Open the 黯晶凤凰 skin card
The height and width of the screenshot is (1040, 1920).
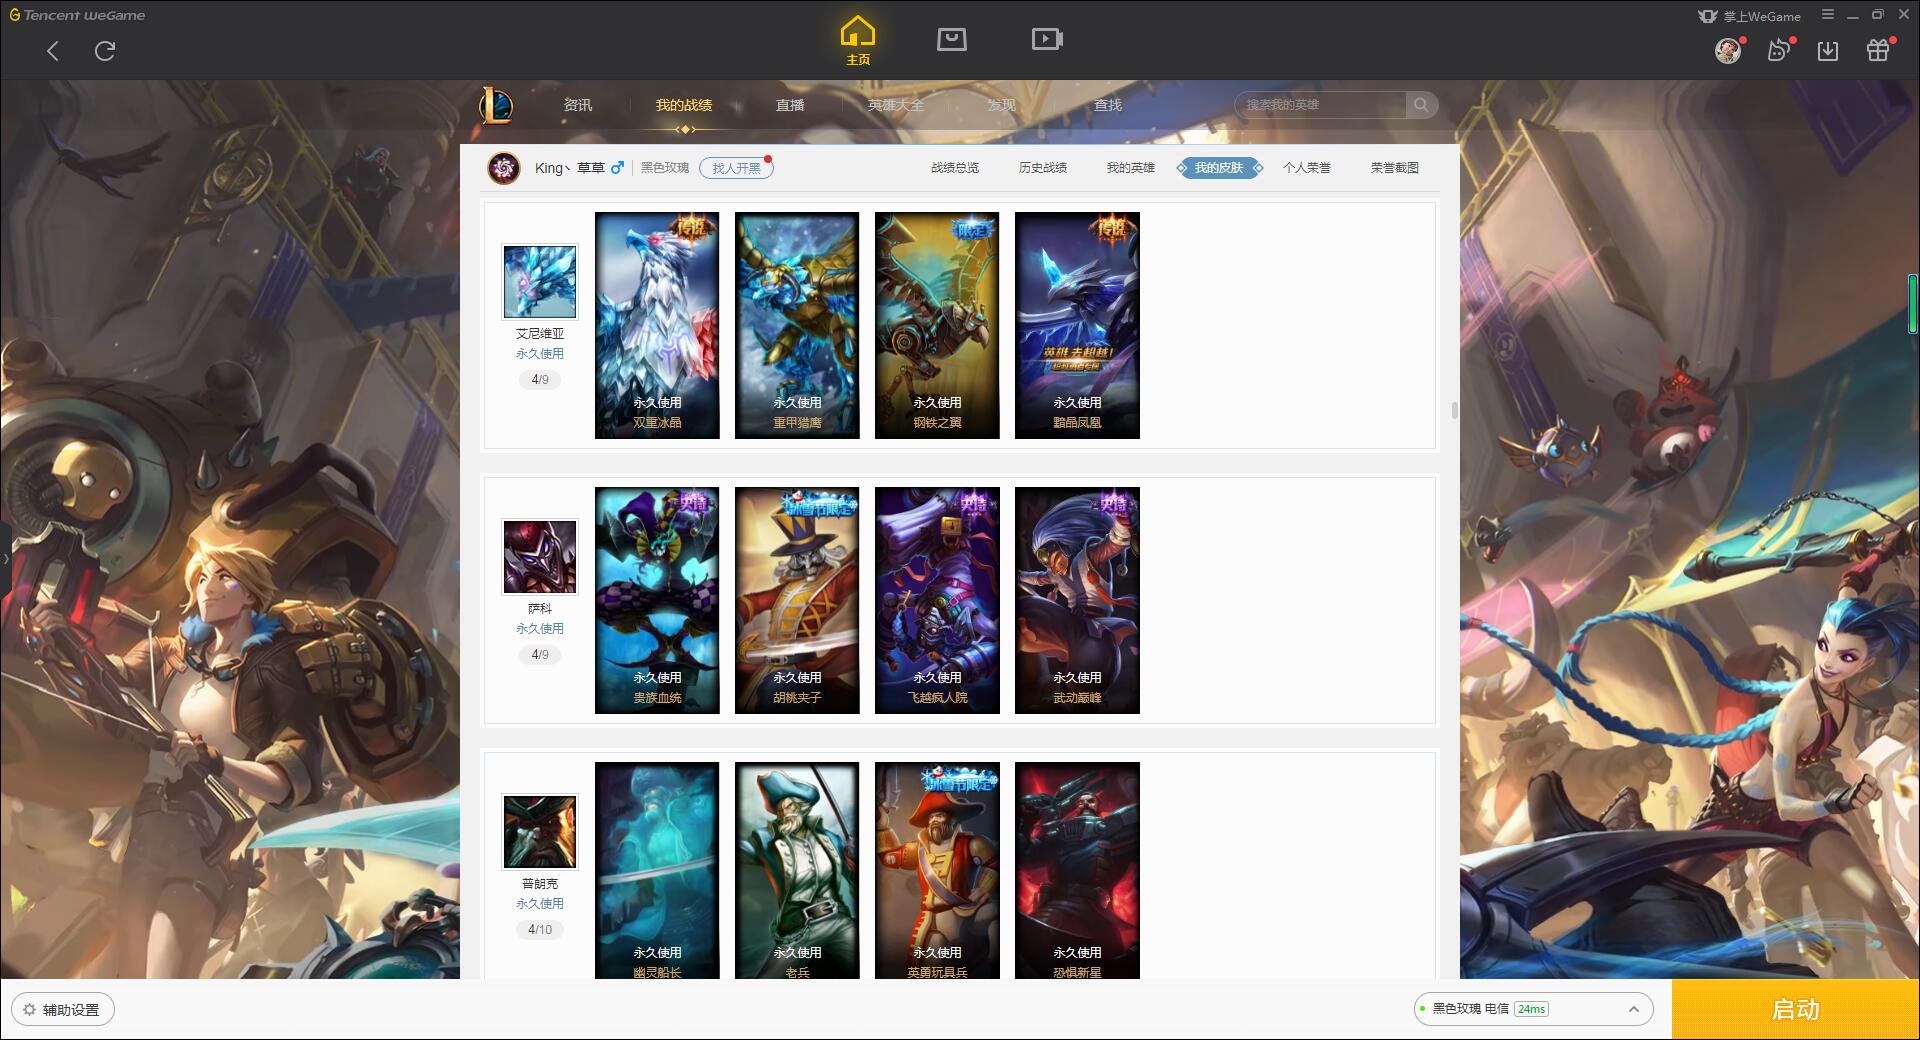click(x=1077, y=325)
